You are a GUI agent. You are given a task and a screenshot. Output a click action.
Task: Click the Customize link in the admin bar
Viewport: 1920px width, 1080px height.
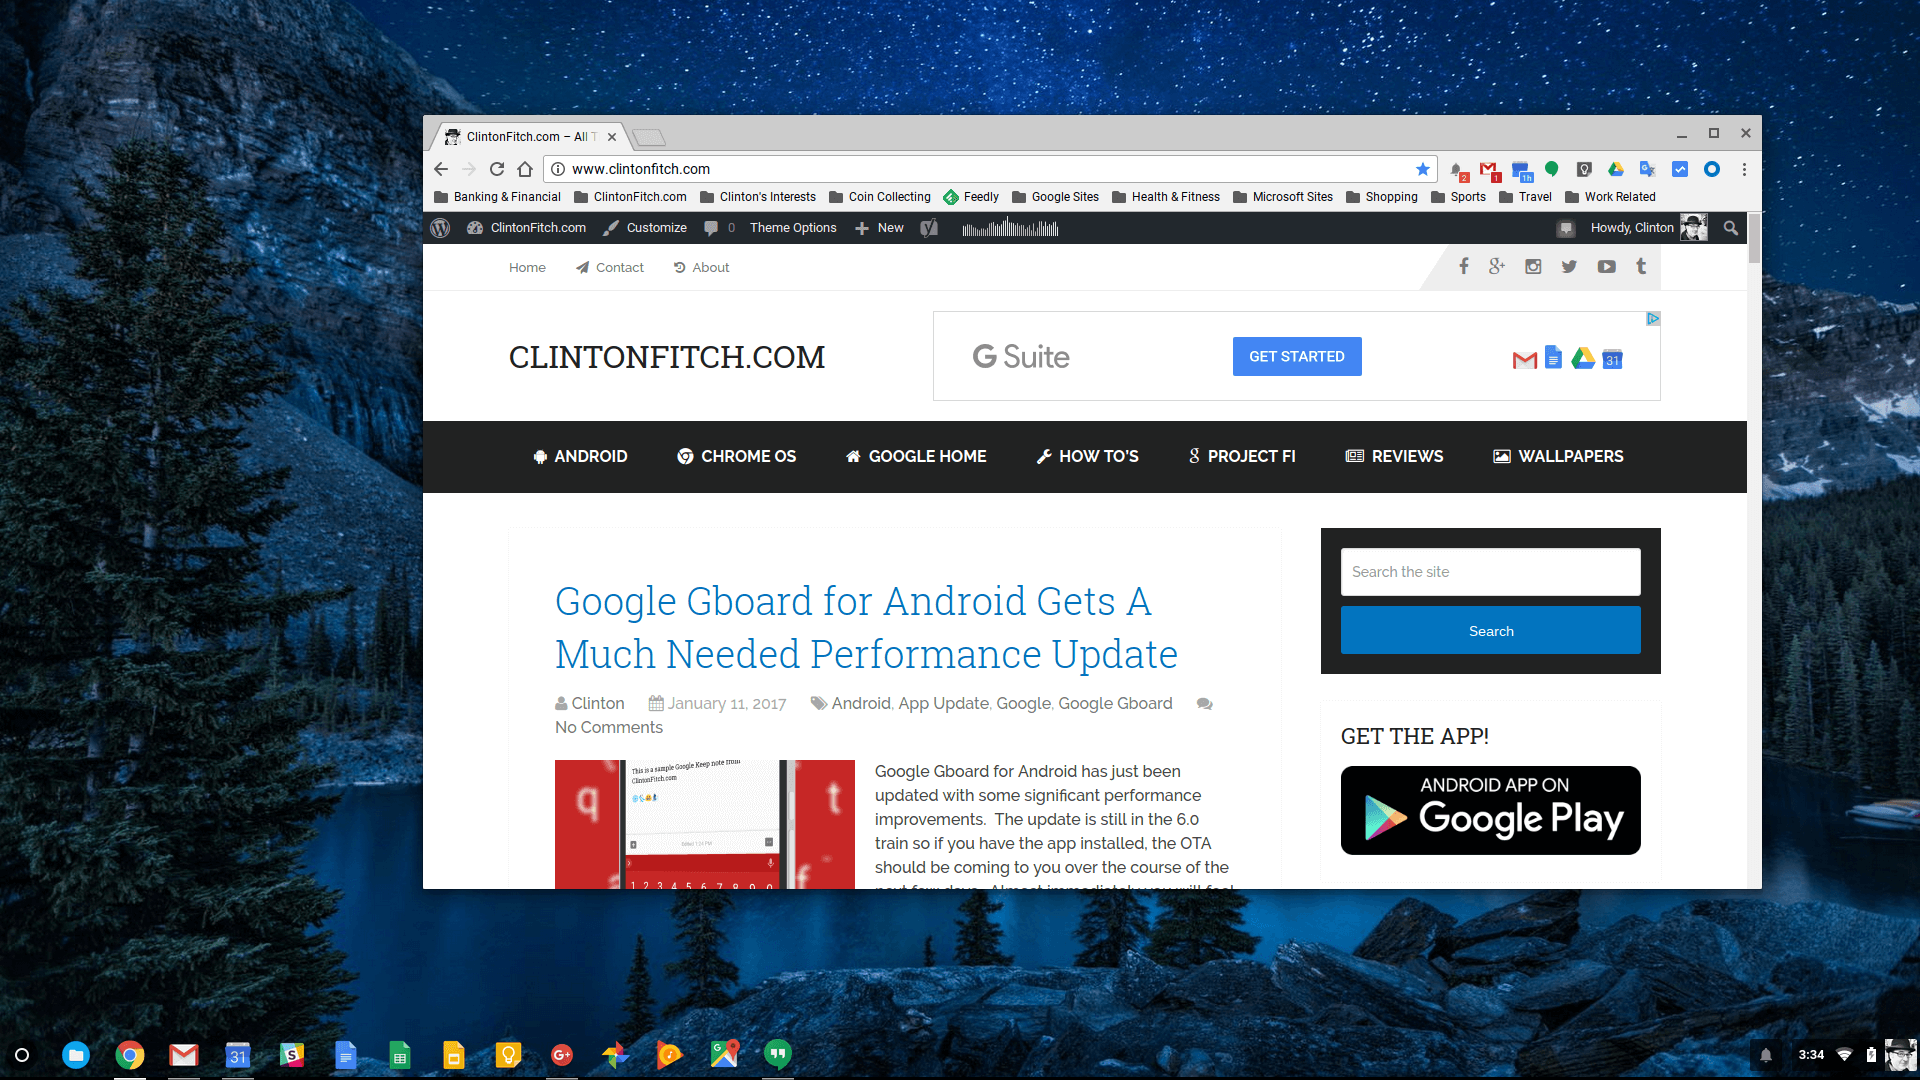645,228
